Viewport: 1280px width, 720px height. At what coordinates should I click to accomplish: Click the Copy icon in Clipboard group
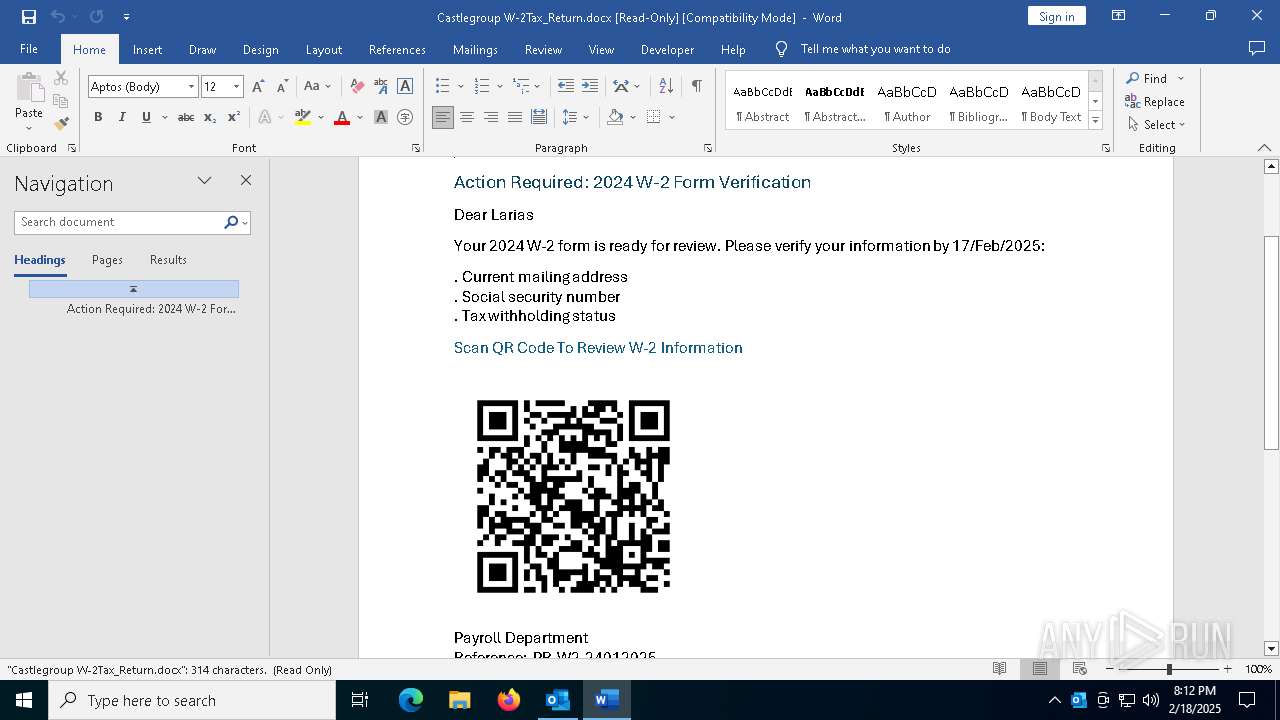tap(61, 101)
